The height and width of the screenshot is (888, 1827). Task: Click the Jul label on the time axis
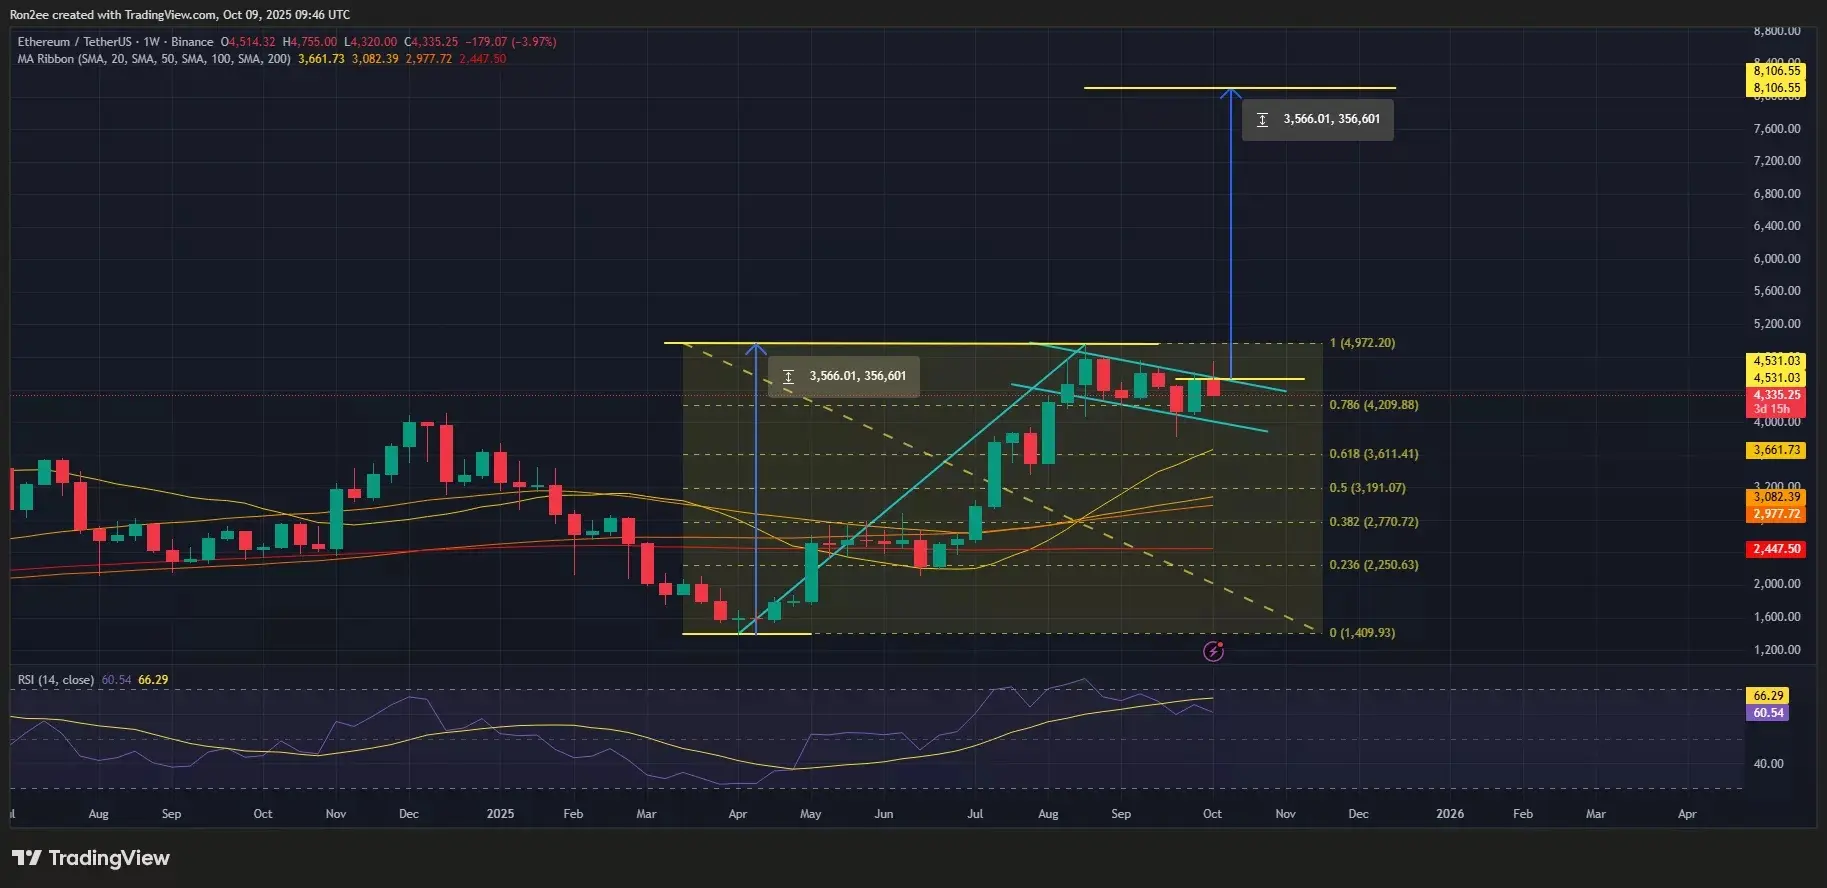975,814
